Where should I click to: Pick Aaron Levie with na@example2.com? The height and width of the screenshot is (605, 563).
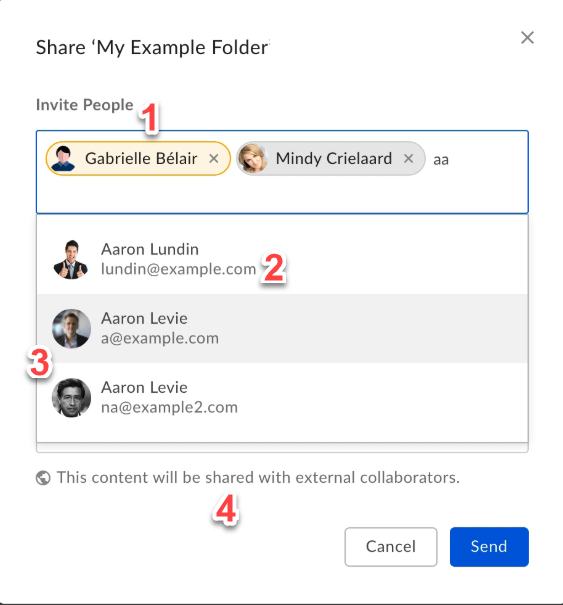pyautogui.click(x=282, y=397)
